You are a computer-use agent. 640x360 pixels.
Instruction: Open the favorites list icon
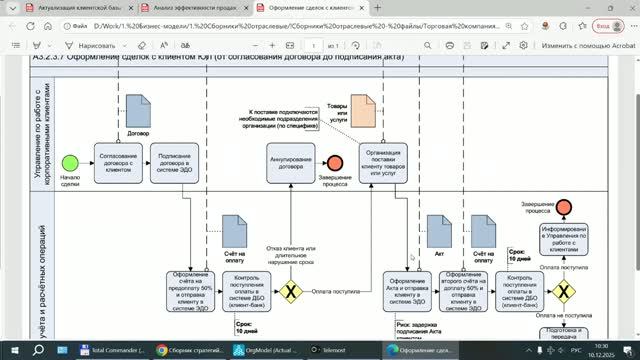coord(582,26)
